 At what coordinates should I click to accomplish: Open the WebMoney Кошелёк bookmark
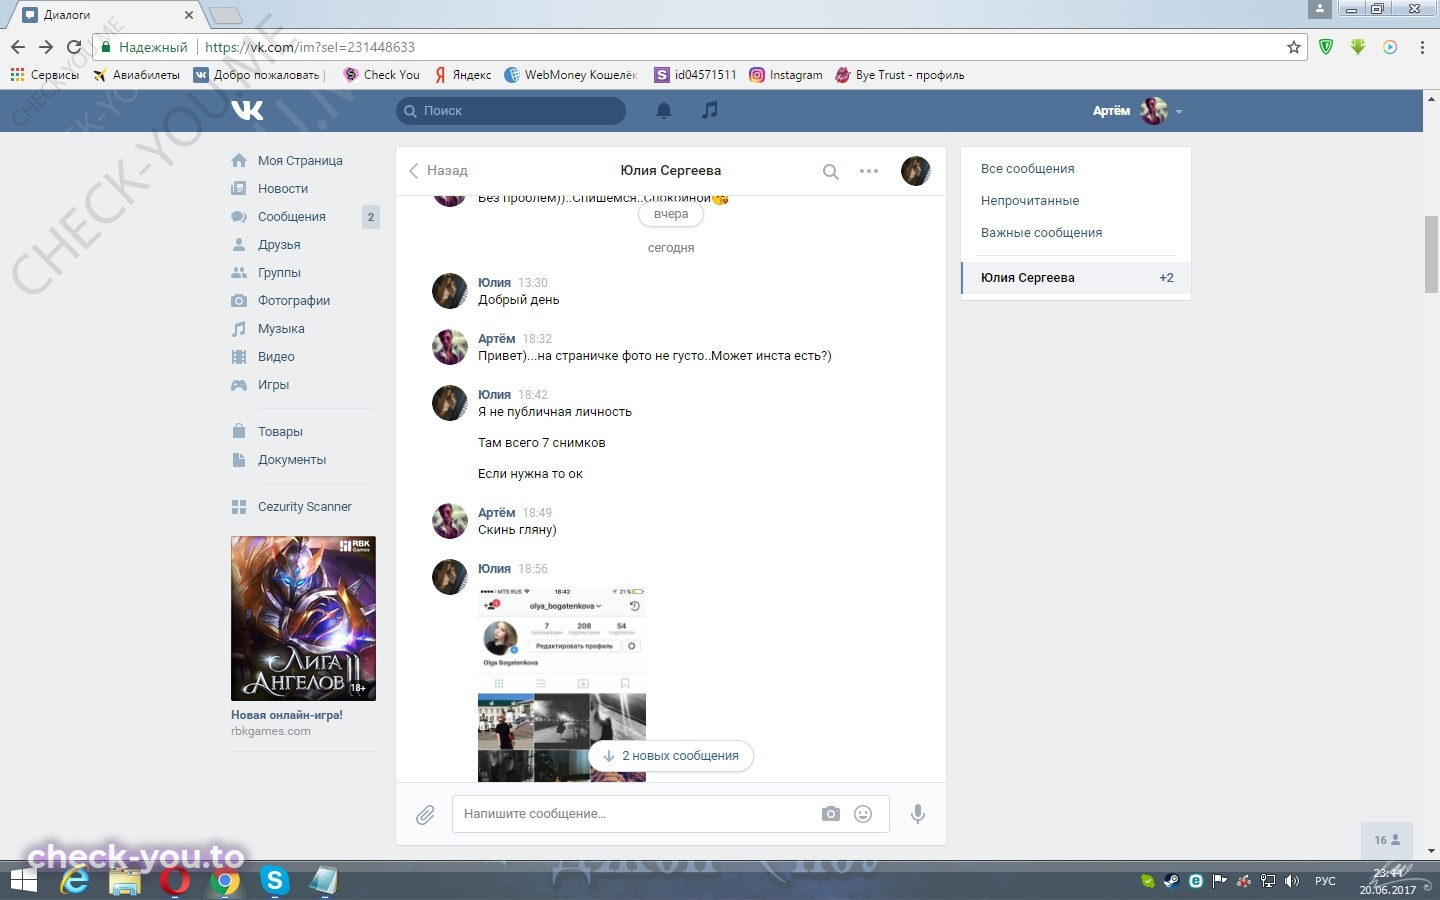571,75
